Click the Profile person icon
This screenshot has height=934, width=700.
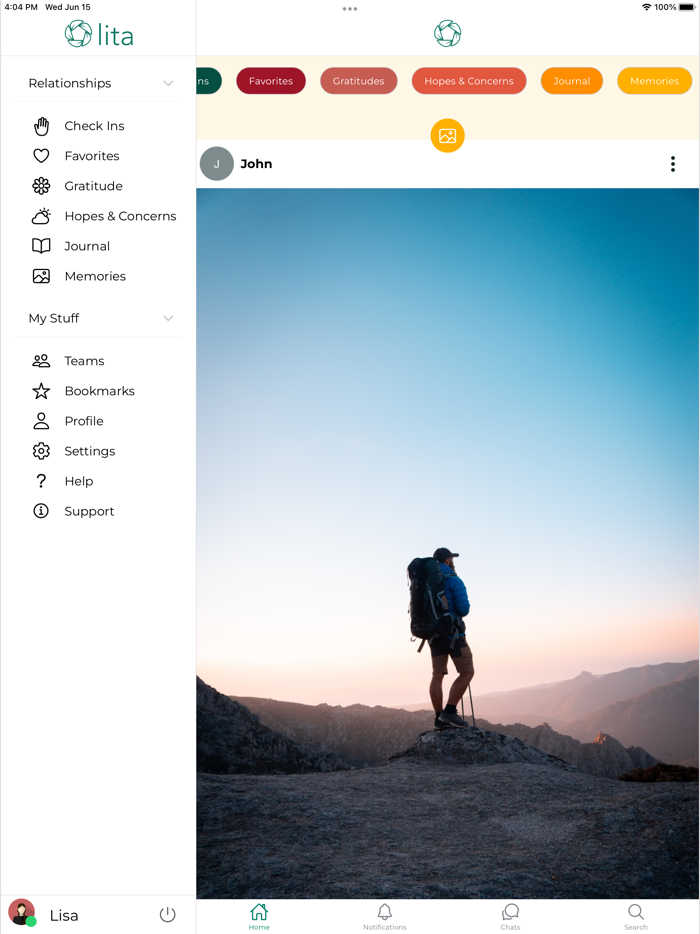41,421
